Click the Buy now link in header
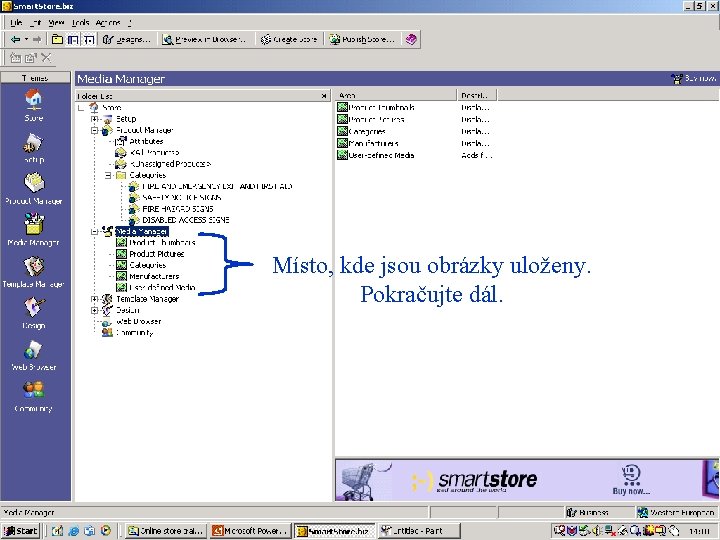The width and height of the screenshot is (720, 540). (694, 79)
